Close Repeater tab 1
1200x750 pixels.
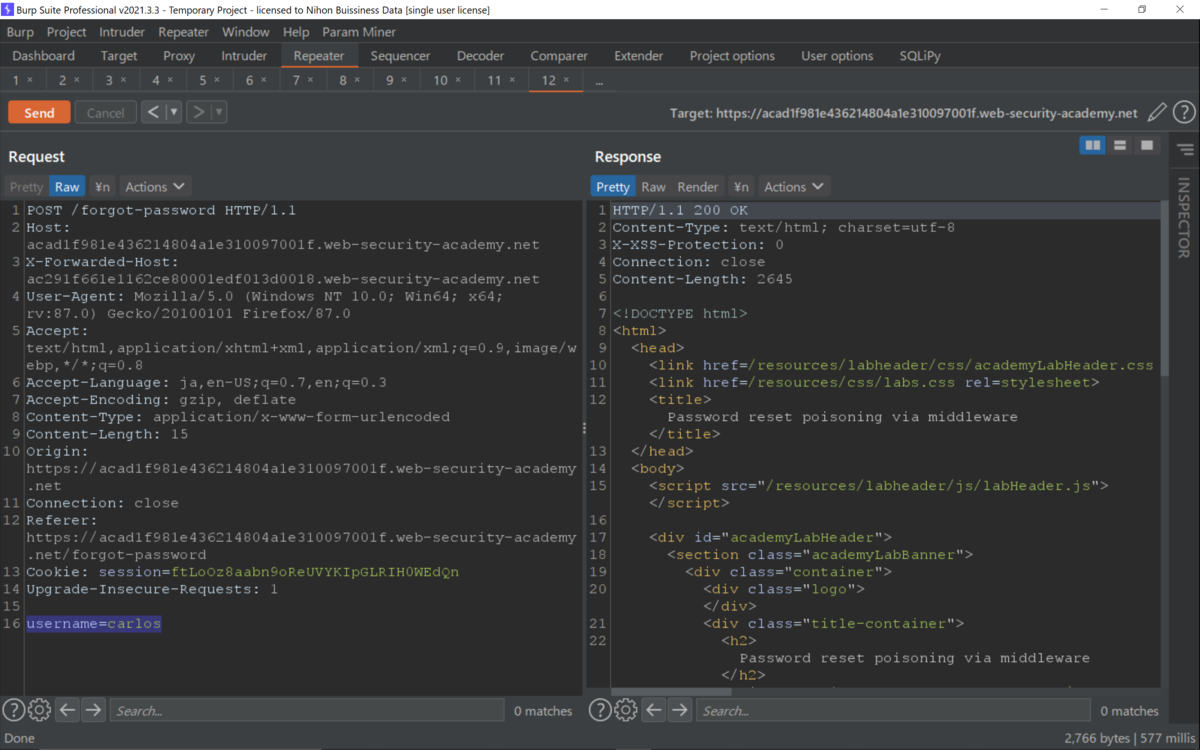click(30, 80)
